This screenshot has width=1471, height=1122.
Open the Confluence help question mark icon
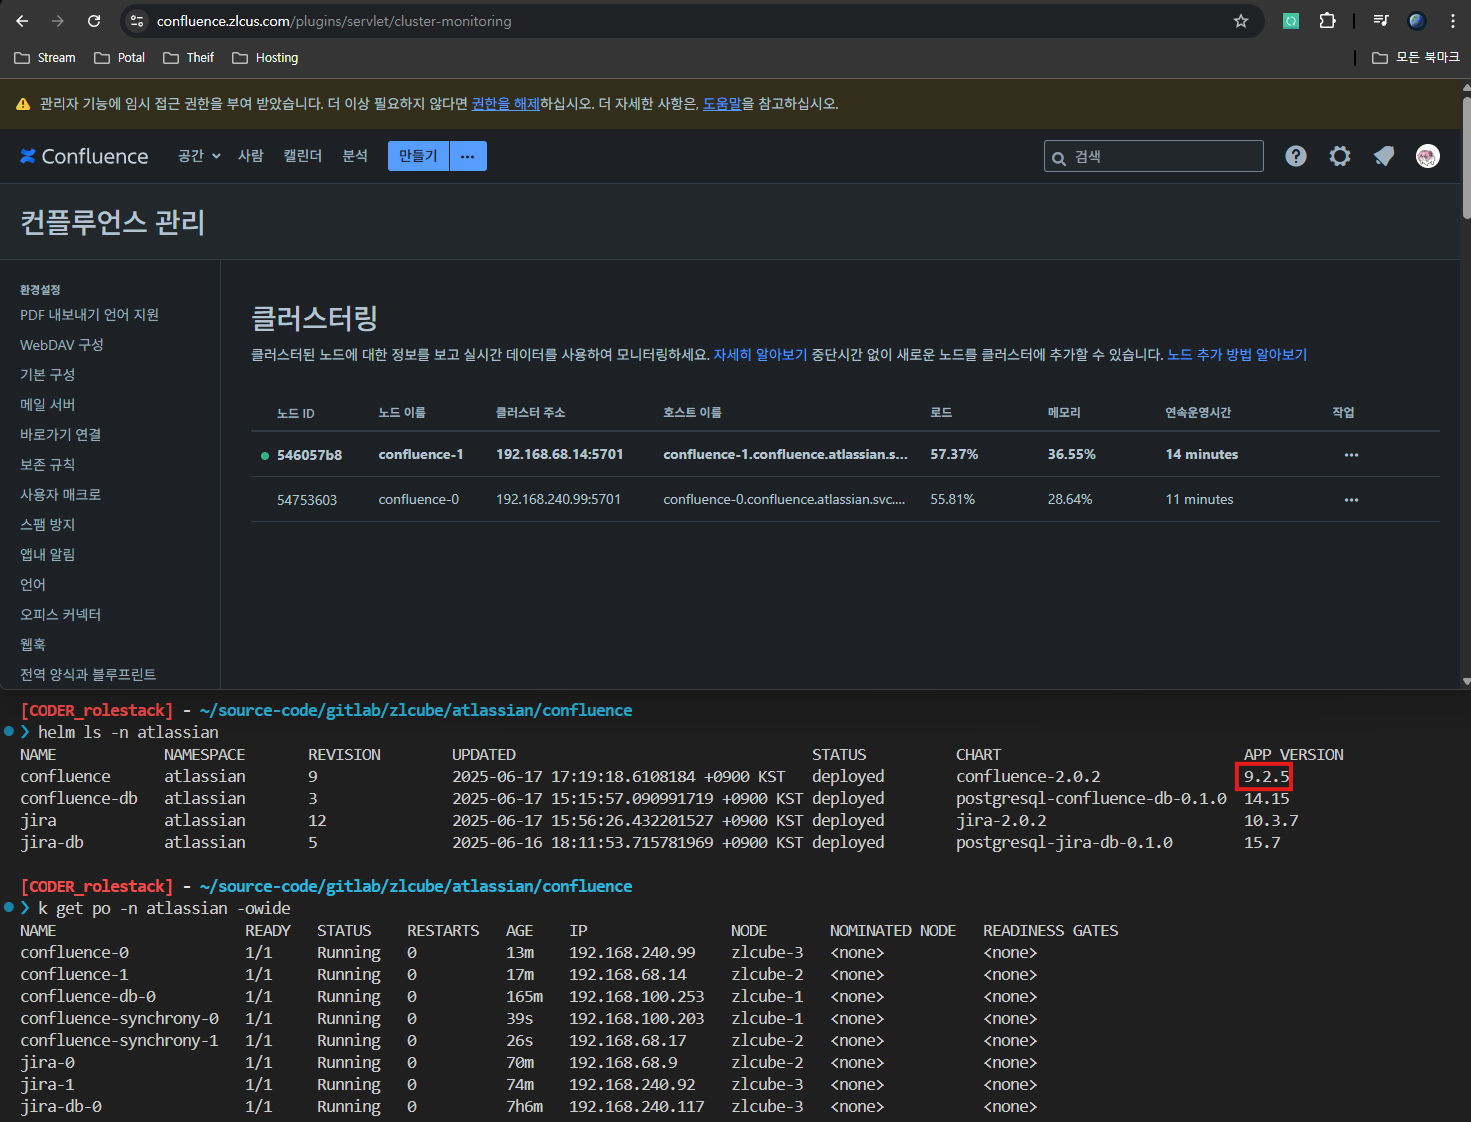(1296, 156)
